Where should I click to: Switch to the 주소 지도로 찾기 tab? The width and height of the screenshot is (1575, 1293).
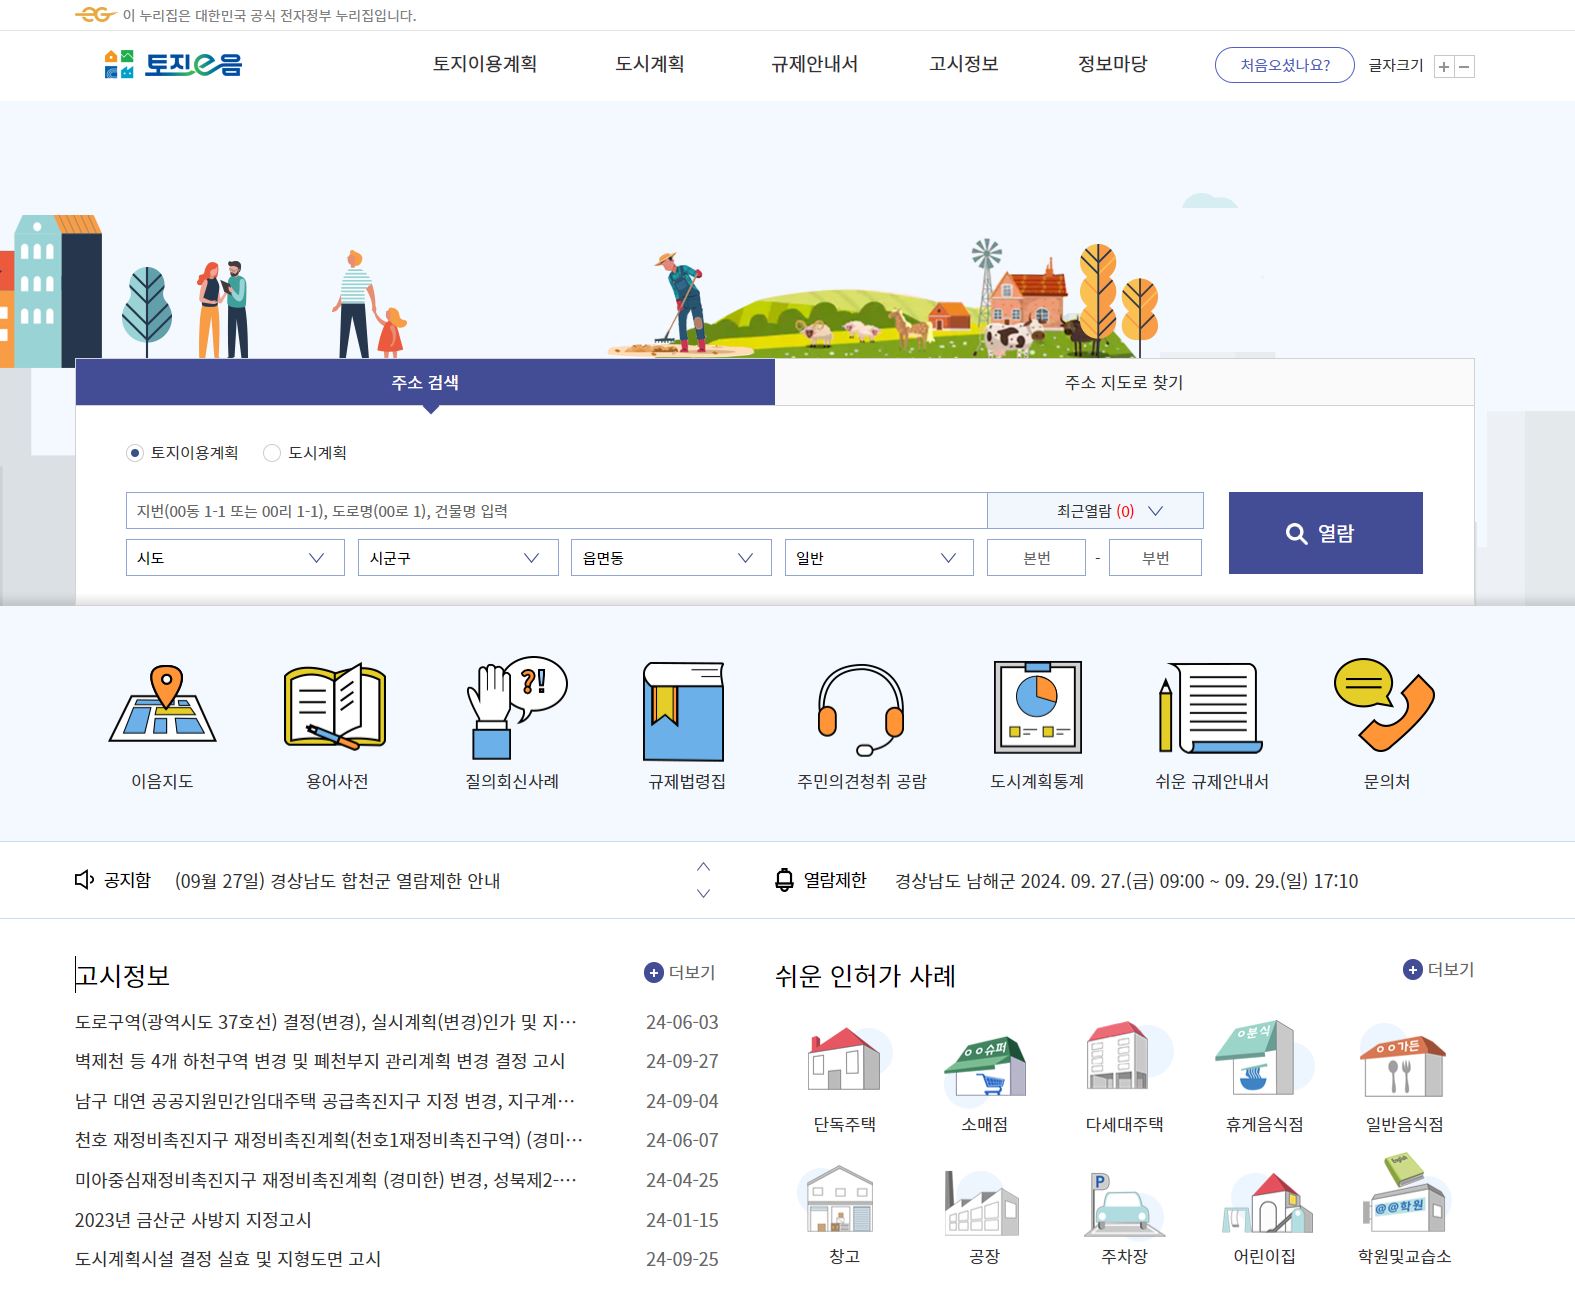pyautogui.click(x=1124, y=382)
